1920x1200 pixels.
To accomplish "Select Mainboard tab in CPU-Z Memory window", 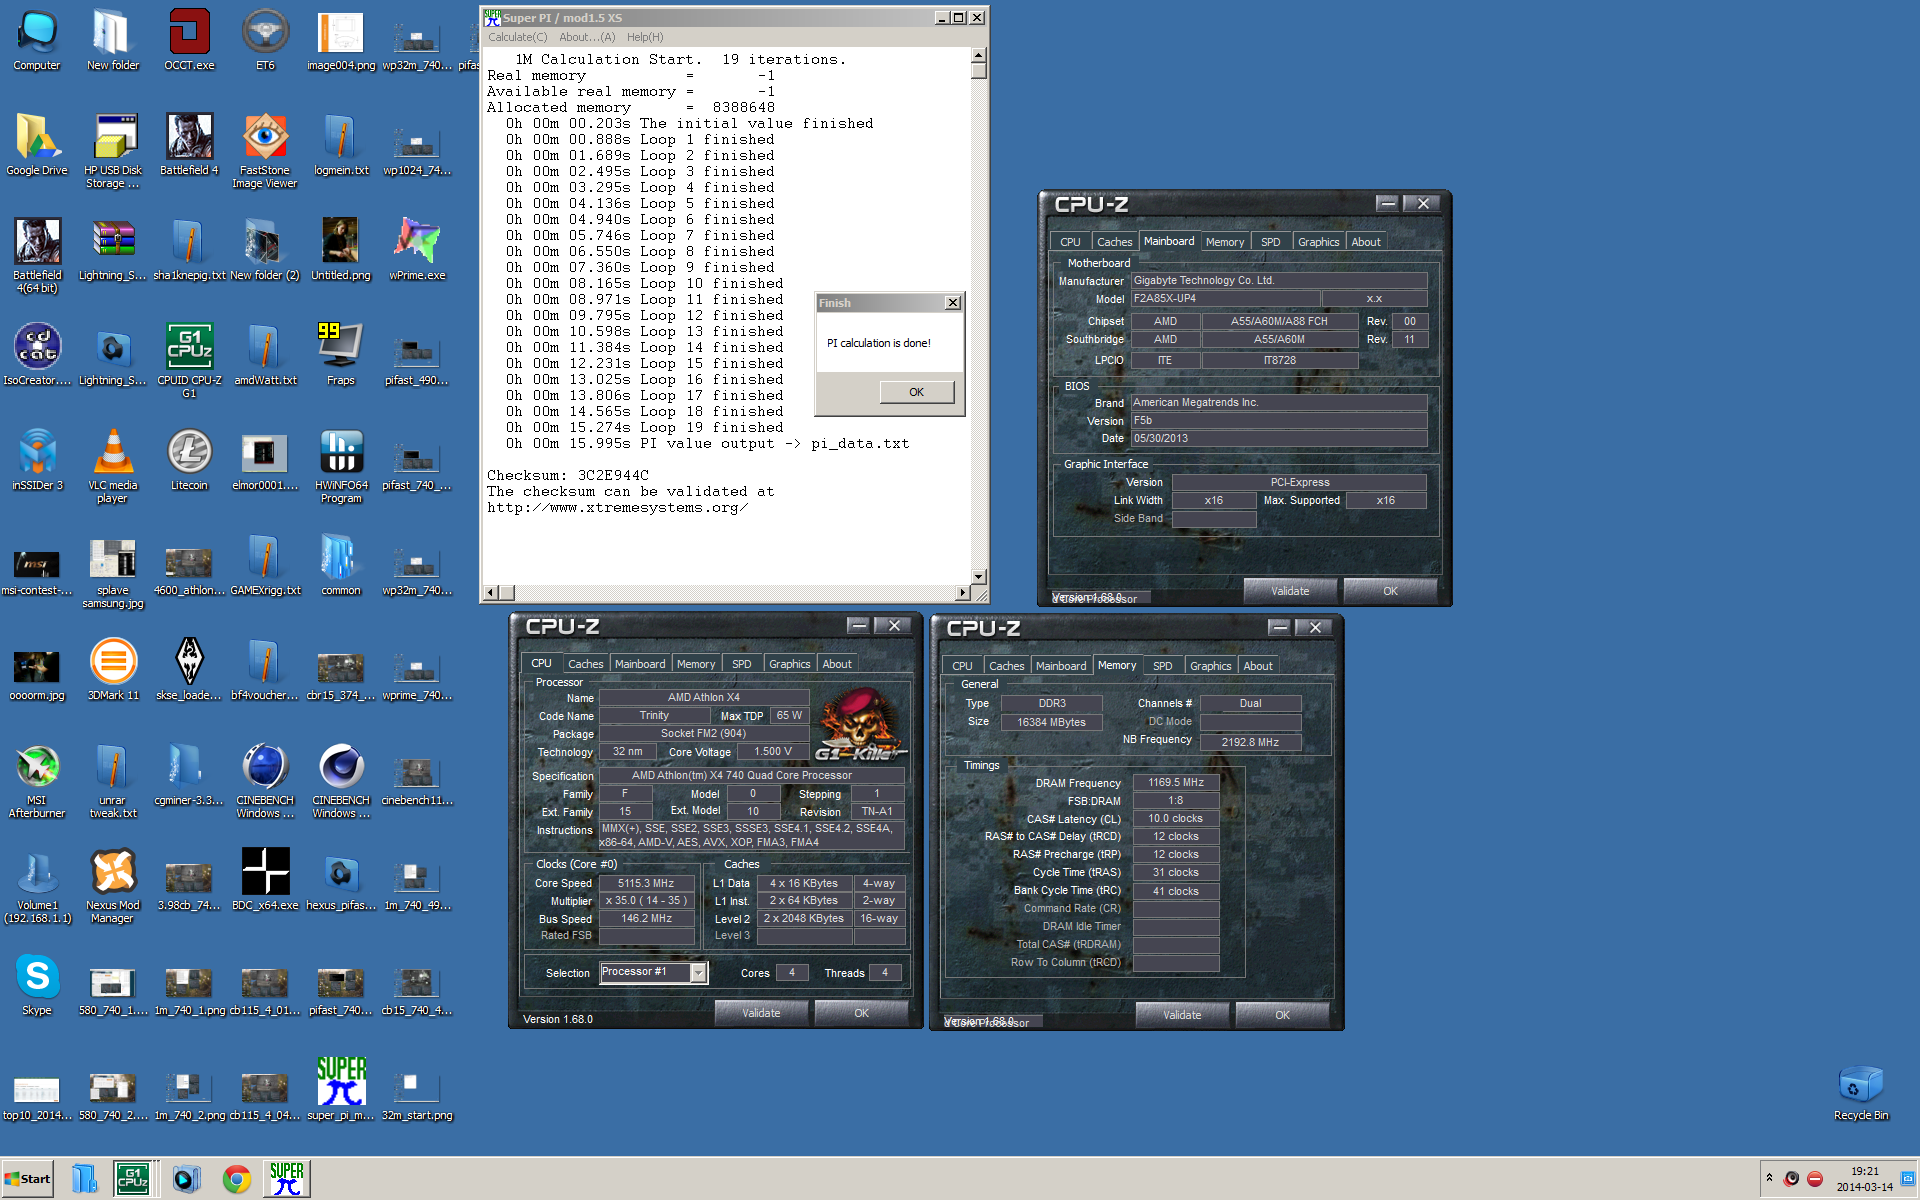I will click(1061, 666).
